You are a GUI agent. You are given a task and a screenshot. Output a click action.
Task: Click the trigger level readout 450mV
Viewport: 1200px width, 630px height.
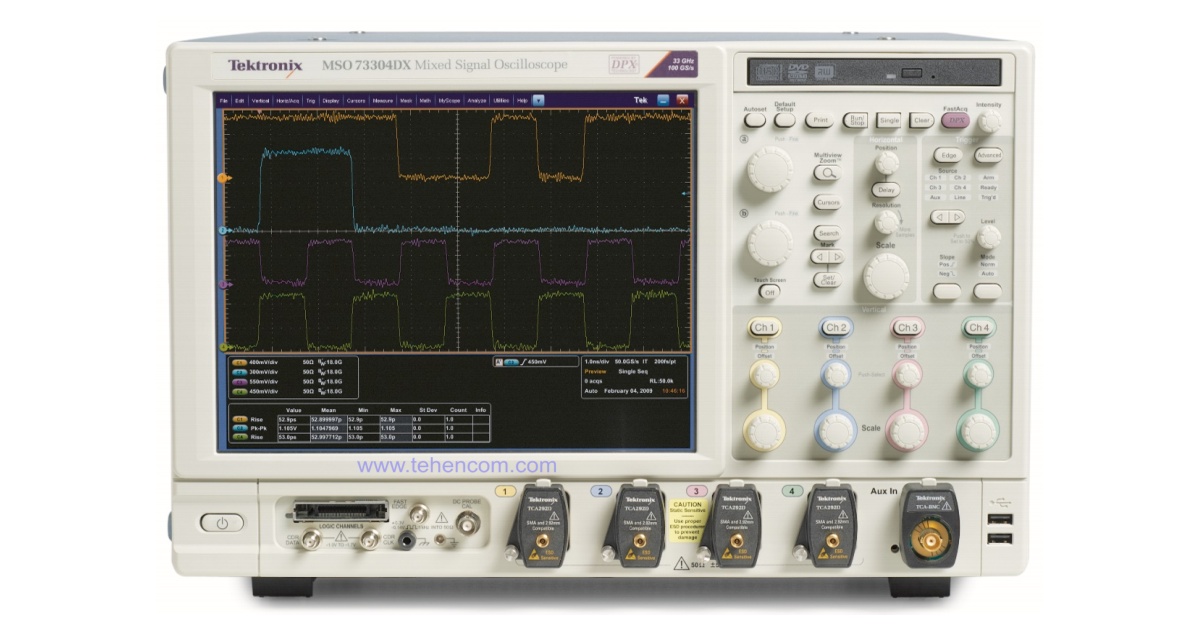pos(535,361)
